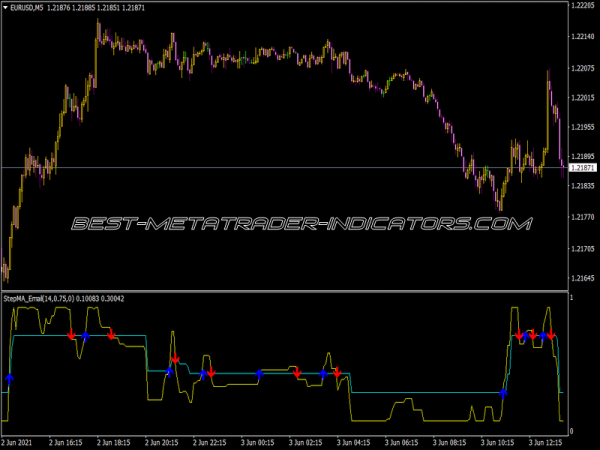
Task: Click last red arrow before long flat section
Action: (337, 373)
